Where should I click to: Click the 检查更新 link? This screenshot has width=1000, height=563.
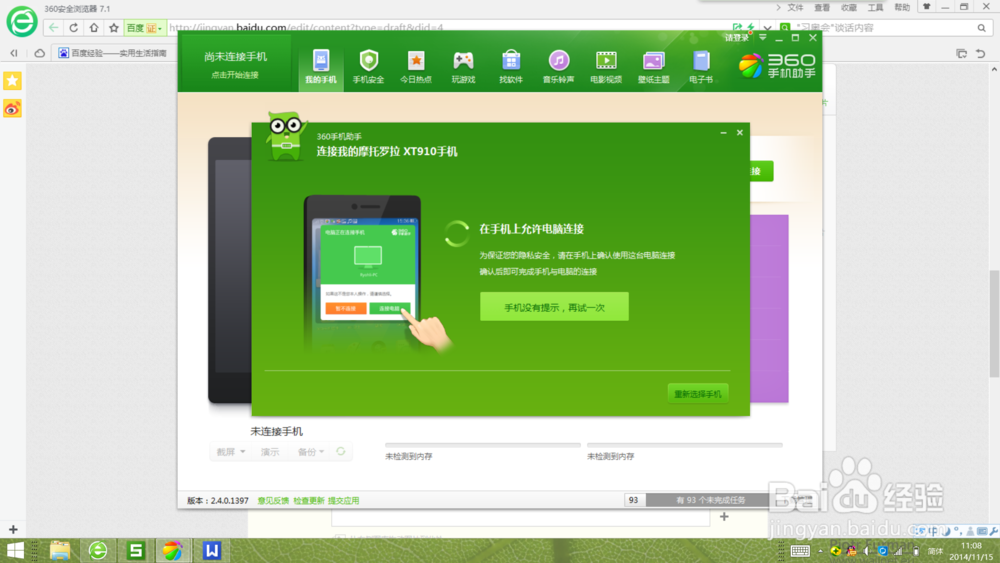click(309, 501)
